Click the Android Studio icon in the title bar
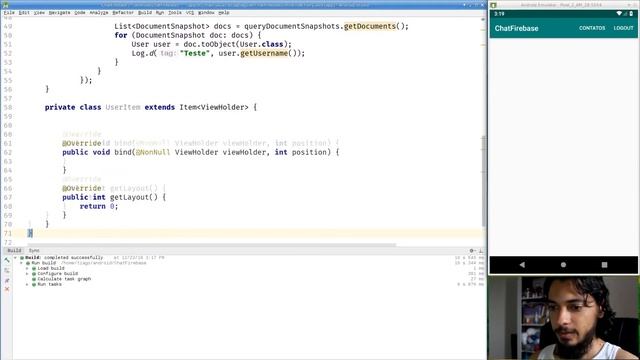640x360 pixels. (5, 5)
